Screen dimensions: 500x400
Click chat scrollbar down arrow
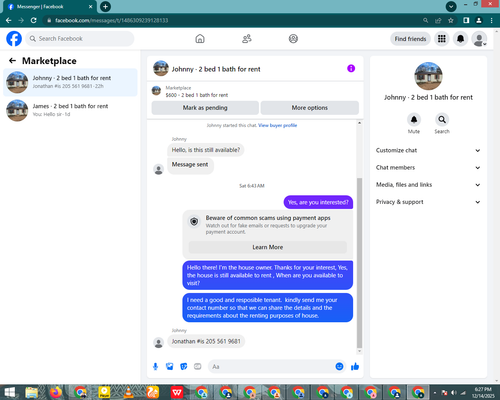[x=359, y=351]
